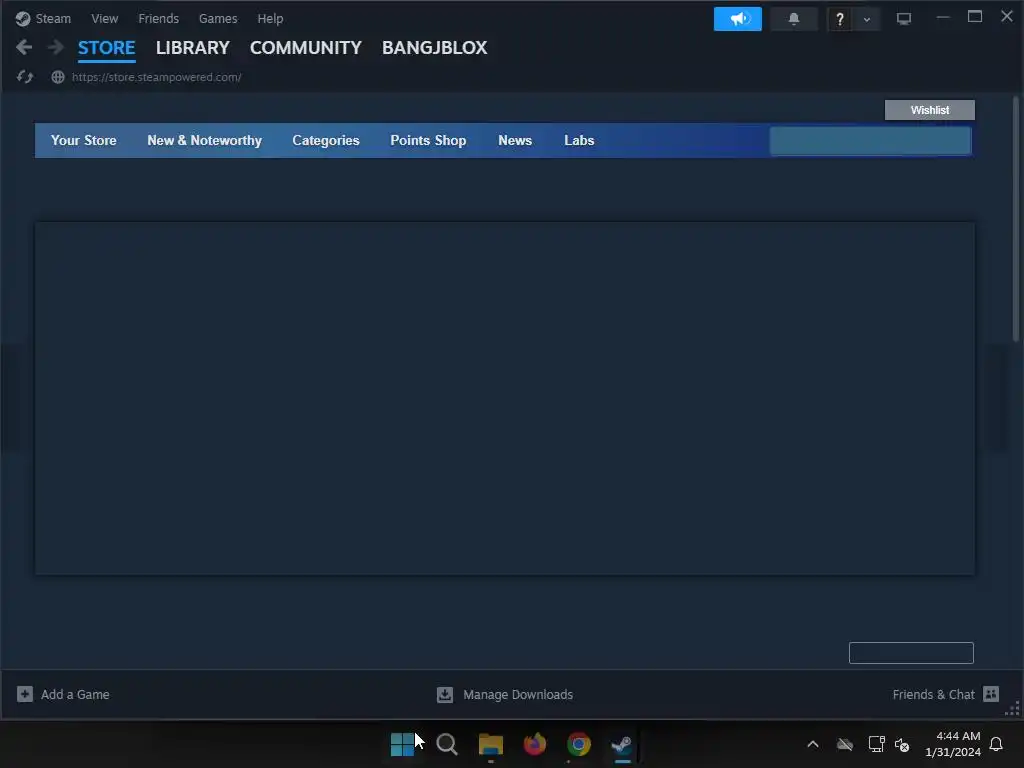This screenshot has width=1024, height=768.
Task: Open the Windows Start menu
Action: 402,744
